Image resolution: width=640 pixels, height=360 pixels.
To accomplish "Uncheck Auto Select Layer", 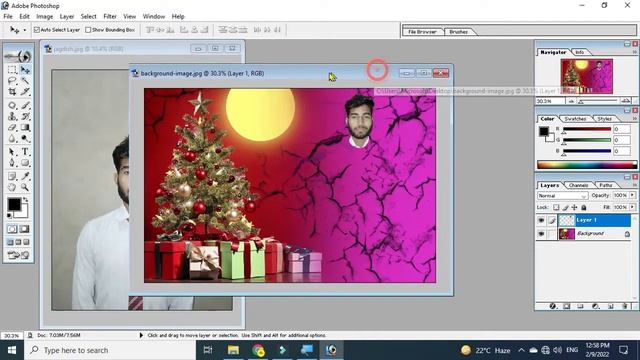I will pyautogui.click(x=37, y=30).
